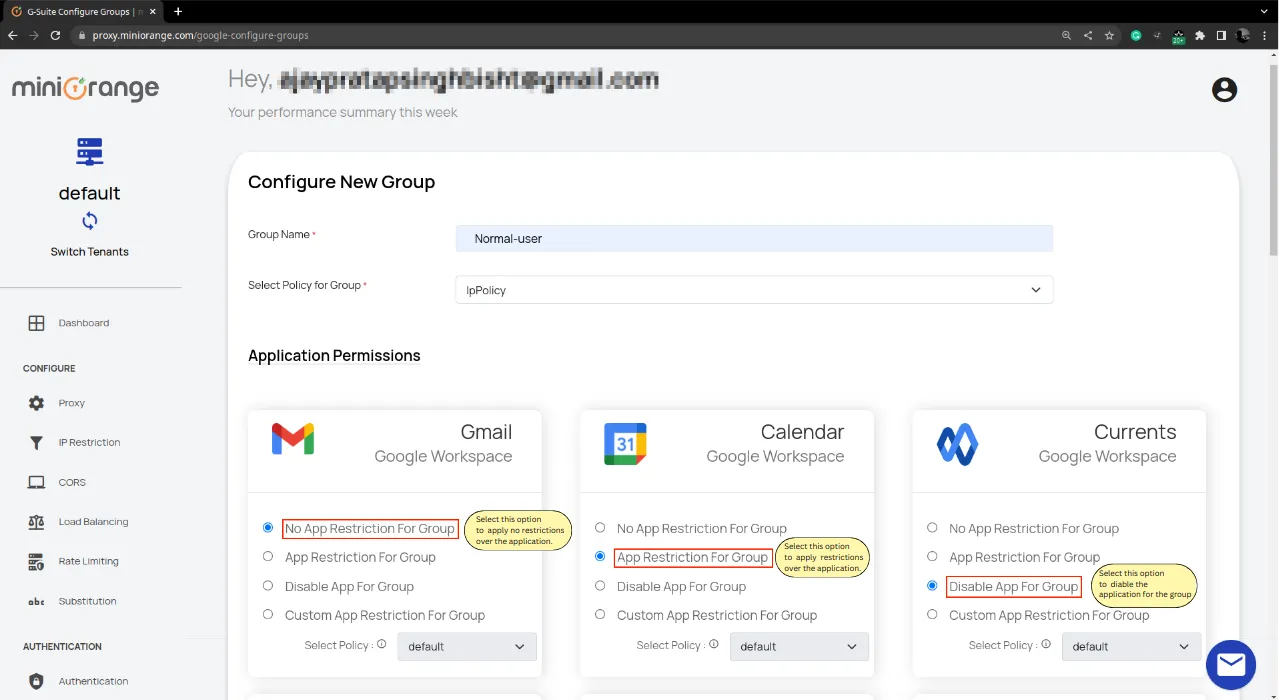The width and height of the screenshot is (1279, 700).
Task: Click Currents Select Policy info icon
Action: tap(1046, 645)
